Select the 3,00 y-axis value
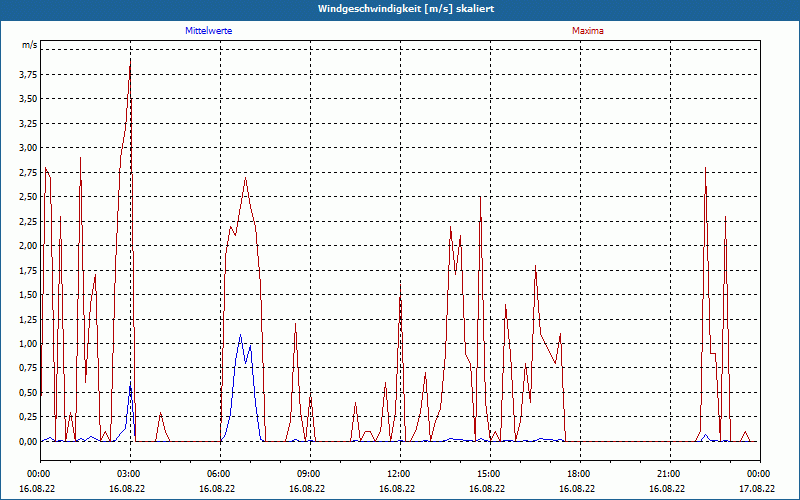This screenshot has height=500, width=800. pyautogui.click(x=28, y=148)
